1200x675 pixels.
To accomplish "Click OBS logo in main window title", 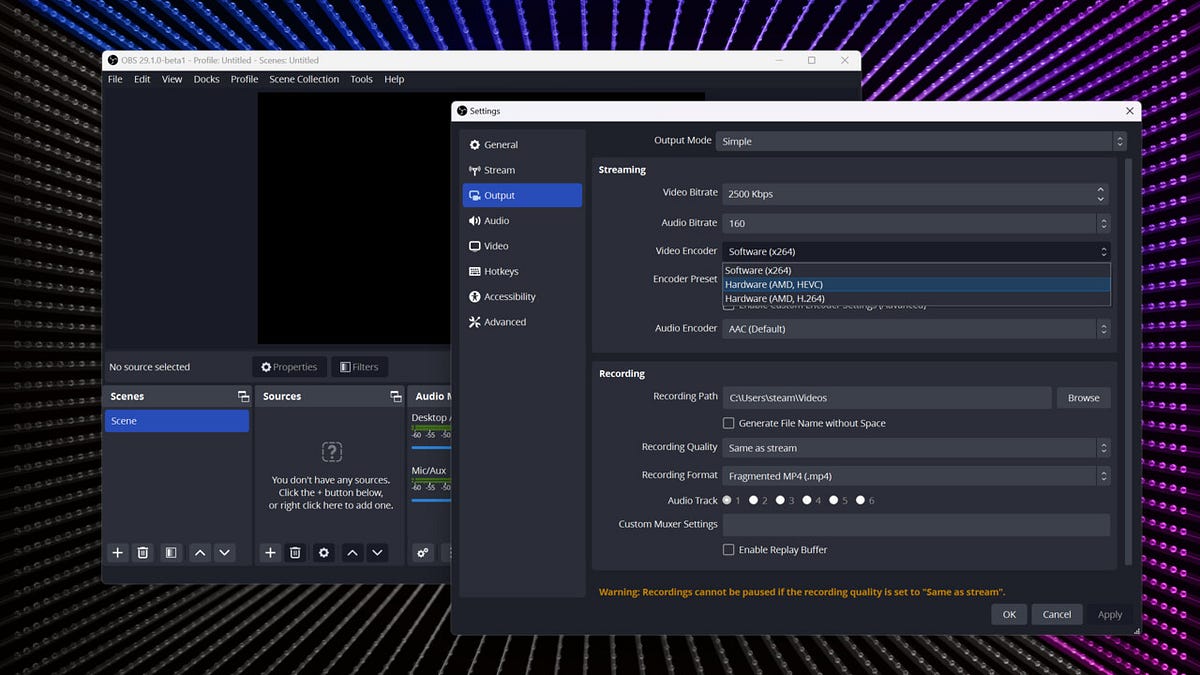I will 113,60.
